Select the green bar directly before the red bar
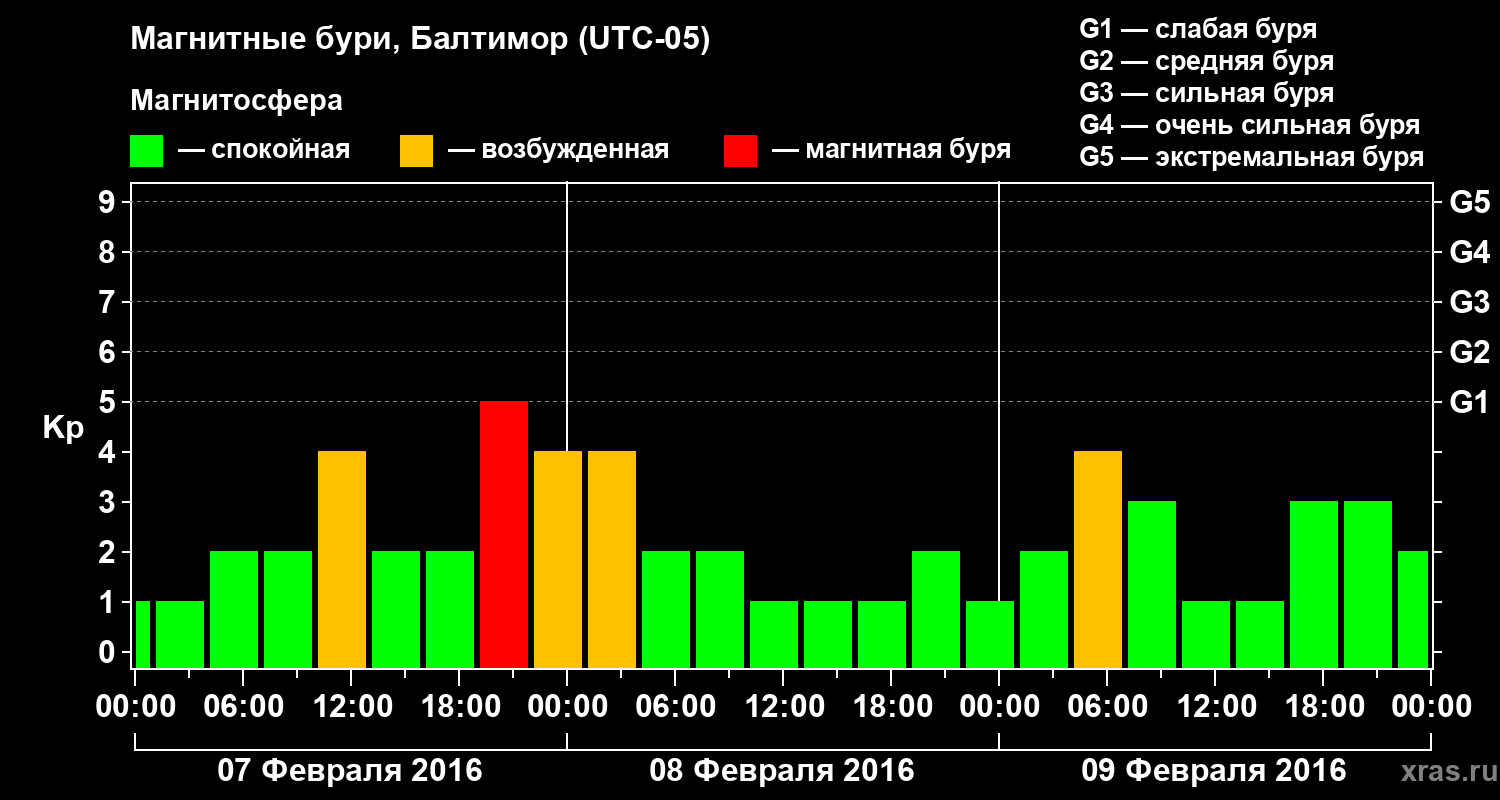This screenshot has width=1500, height=800. pyautogui.click(x=450, y=609)
